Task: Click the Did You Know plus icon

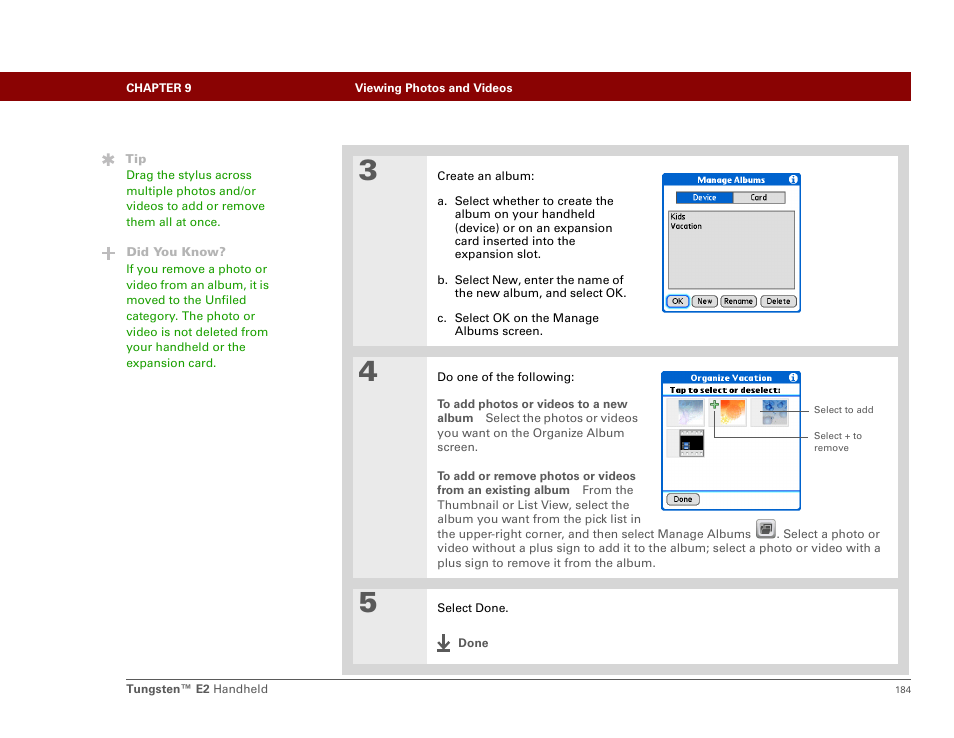Action: click(108, 253)
